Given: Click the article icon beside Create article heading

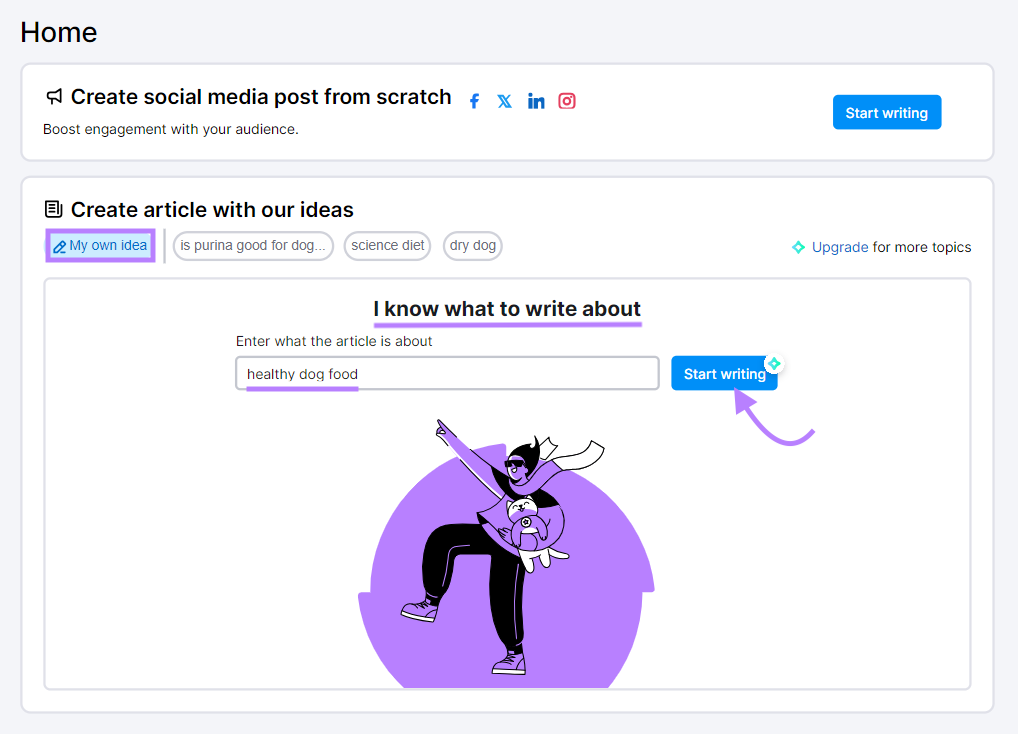Looking at the screenshot, I should coord(54,210).
